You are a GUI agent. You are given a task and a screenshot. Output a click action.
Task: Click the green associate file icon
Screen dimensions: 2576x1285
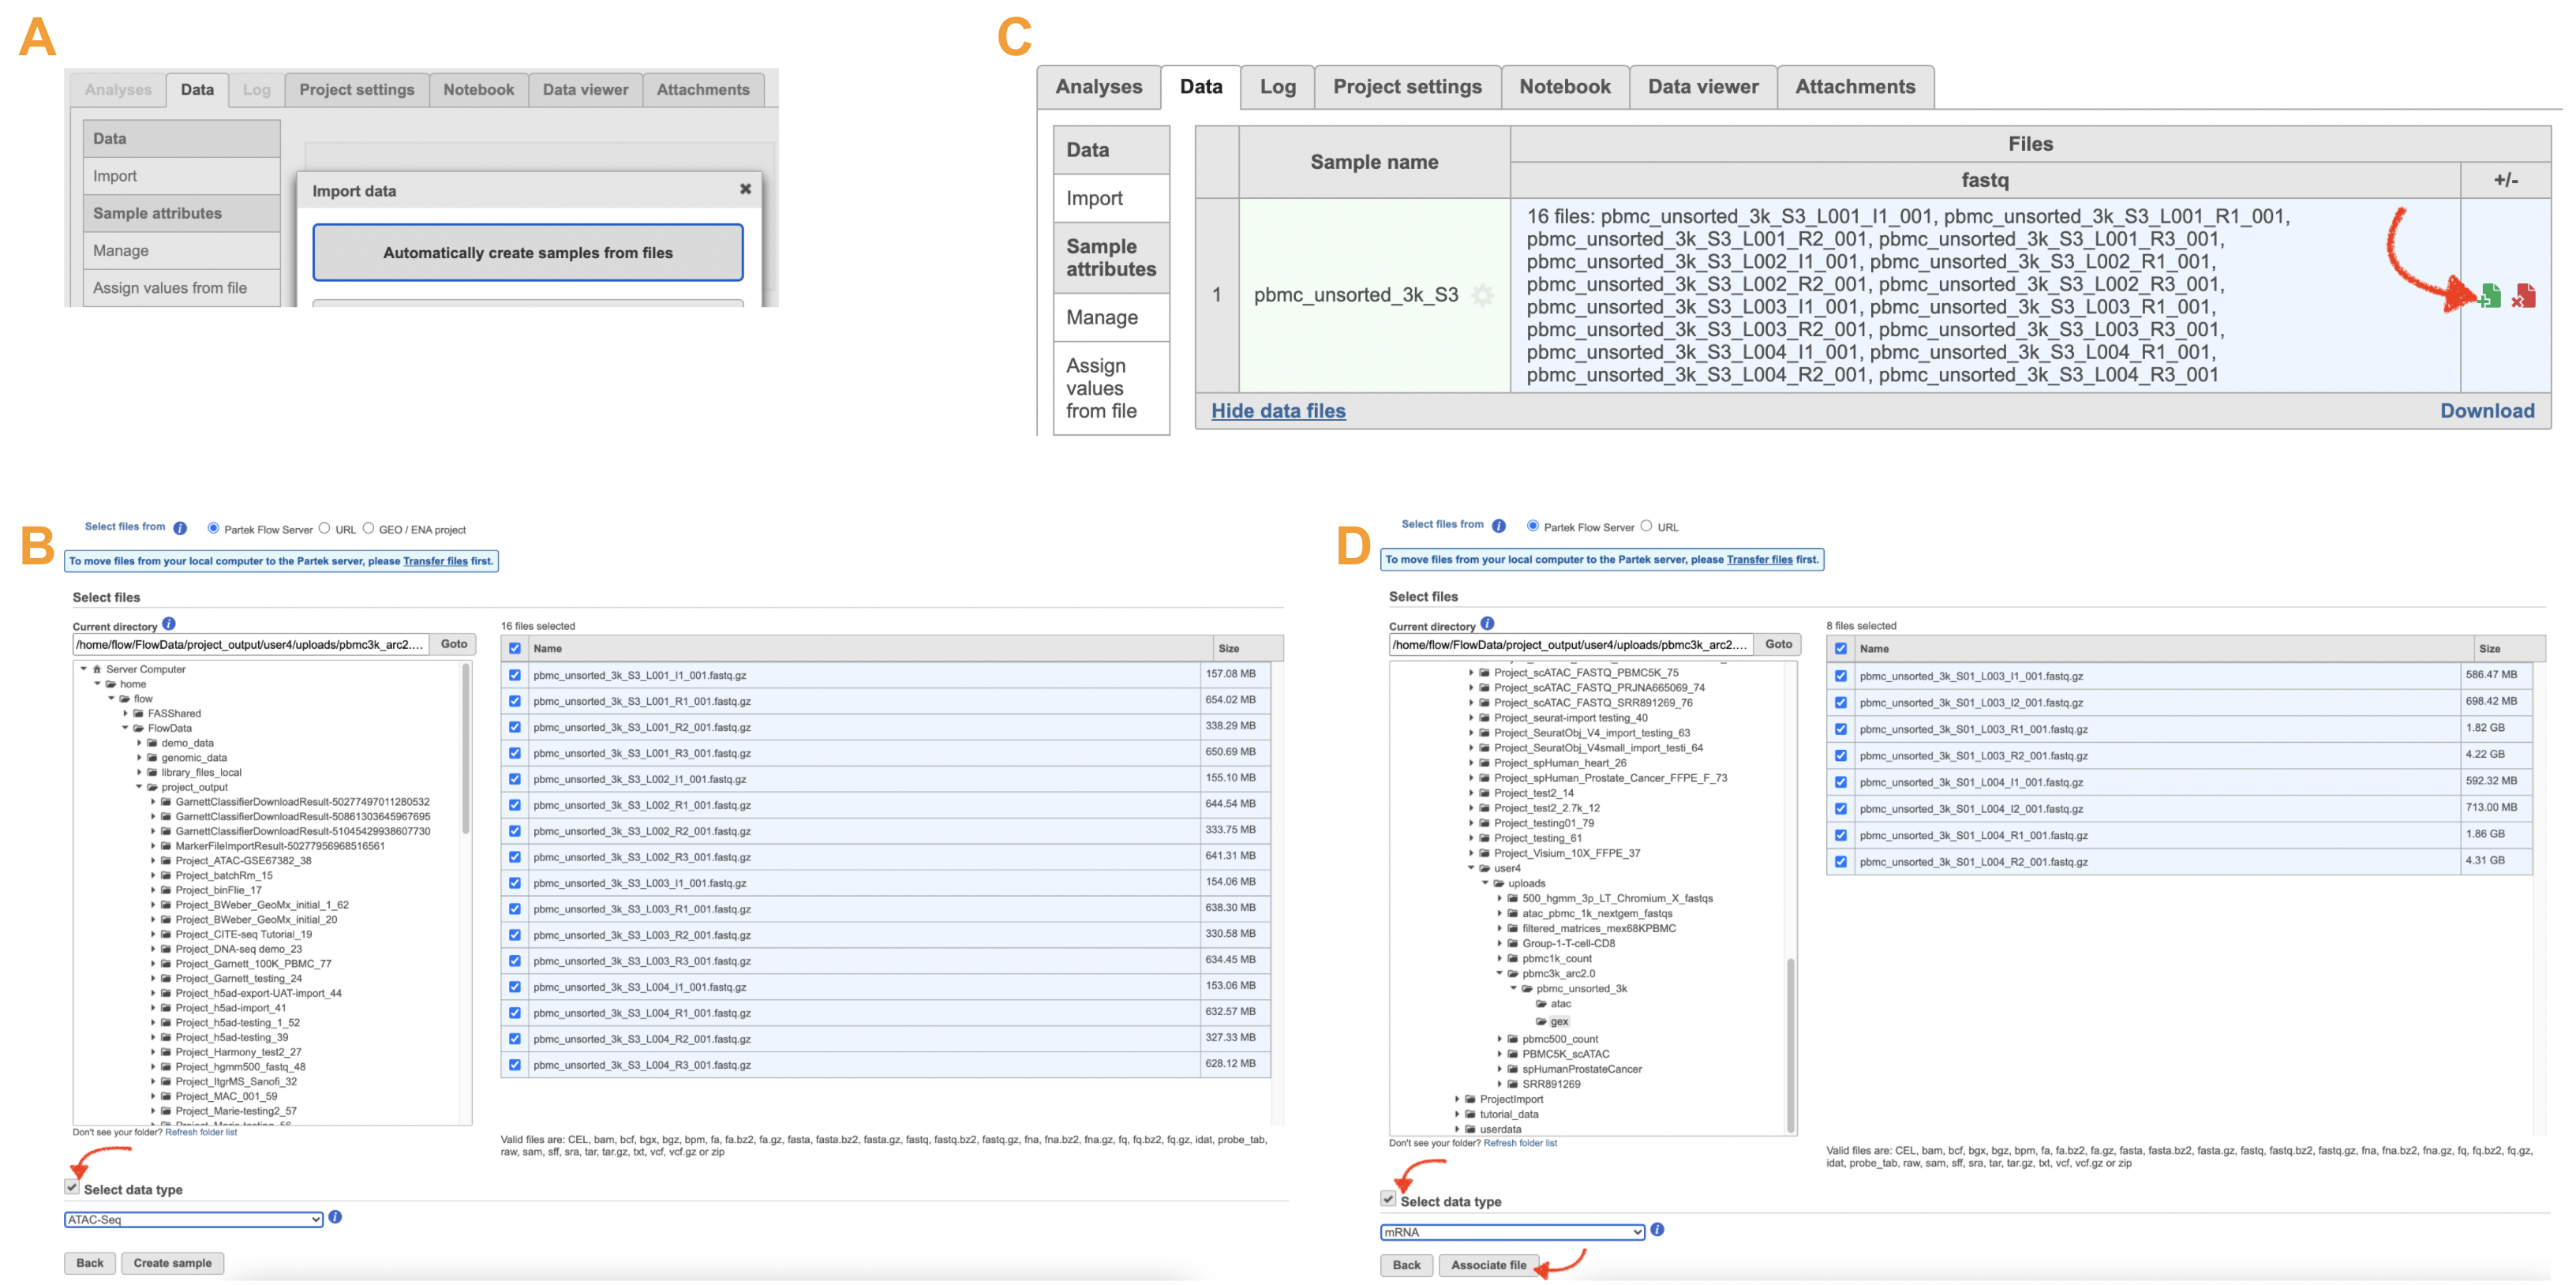(2491, 296)
